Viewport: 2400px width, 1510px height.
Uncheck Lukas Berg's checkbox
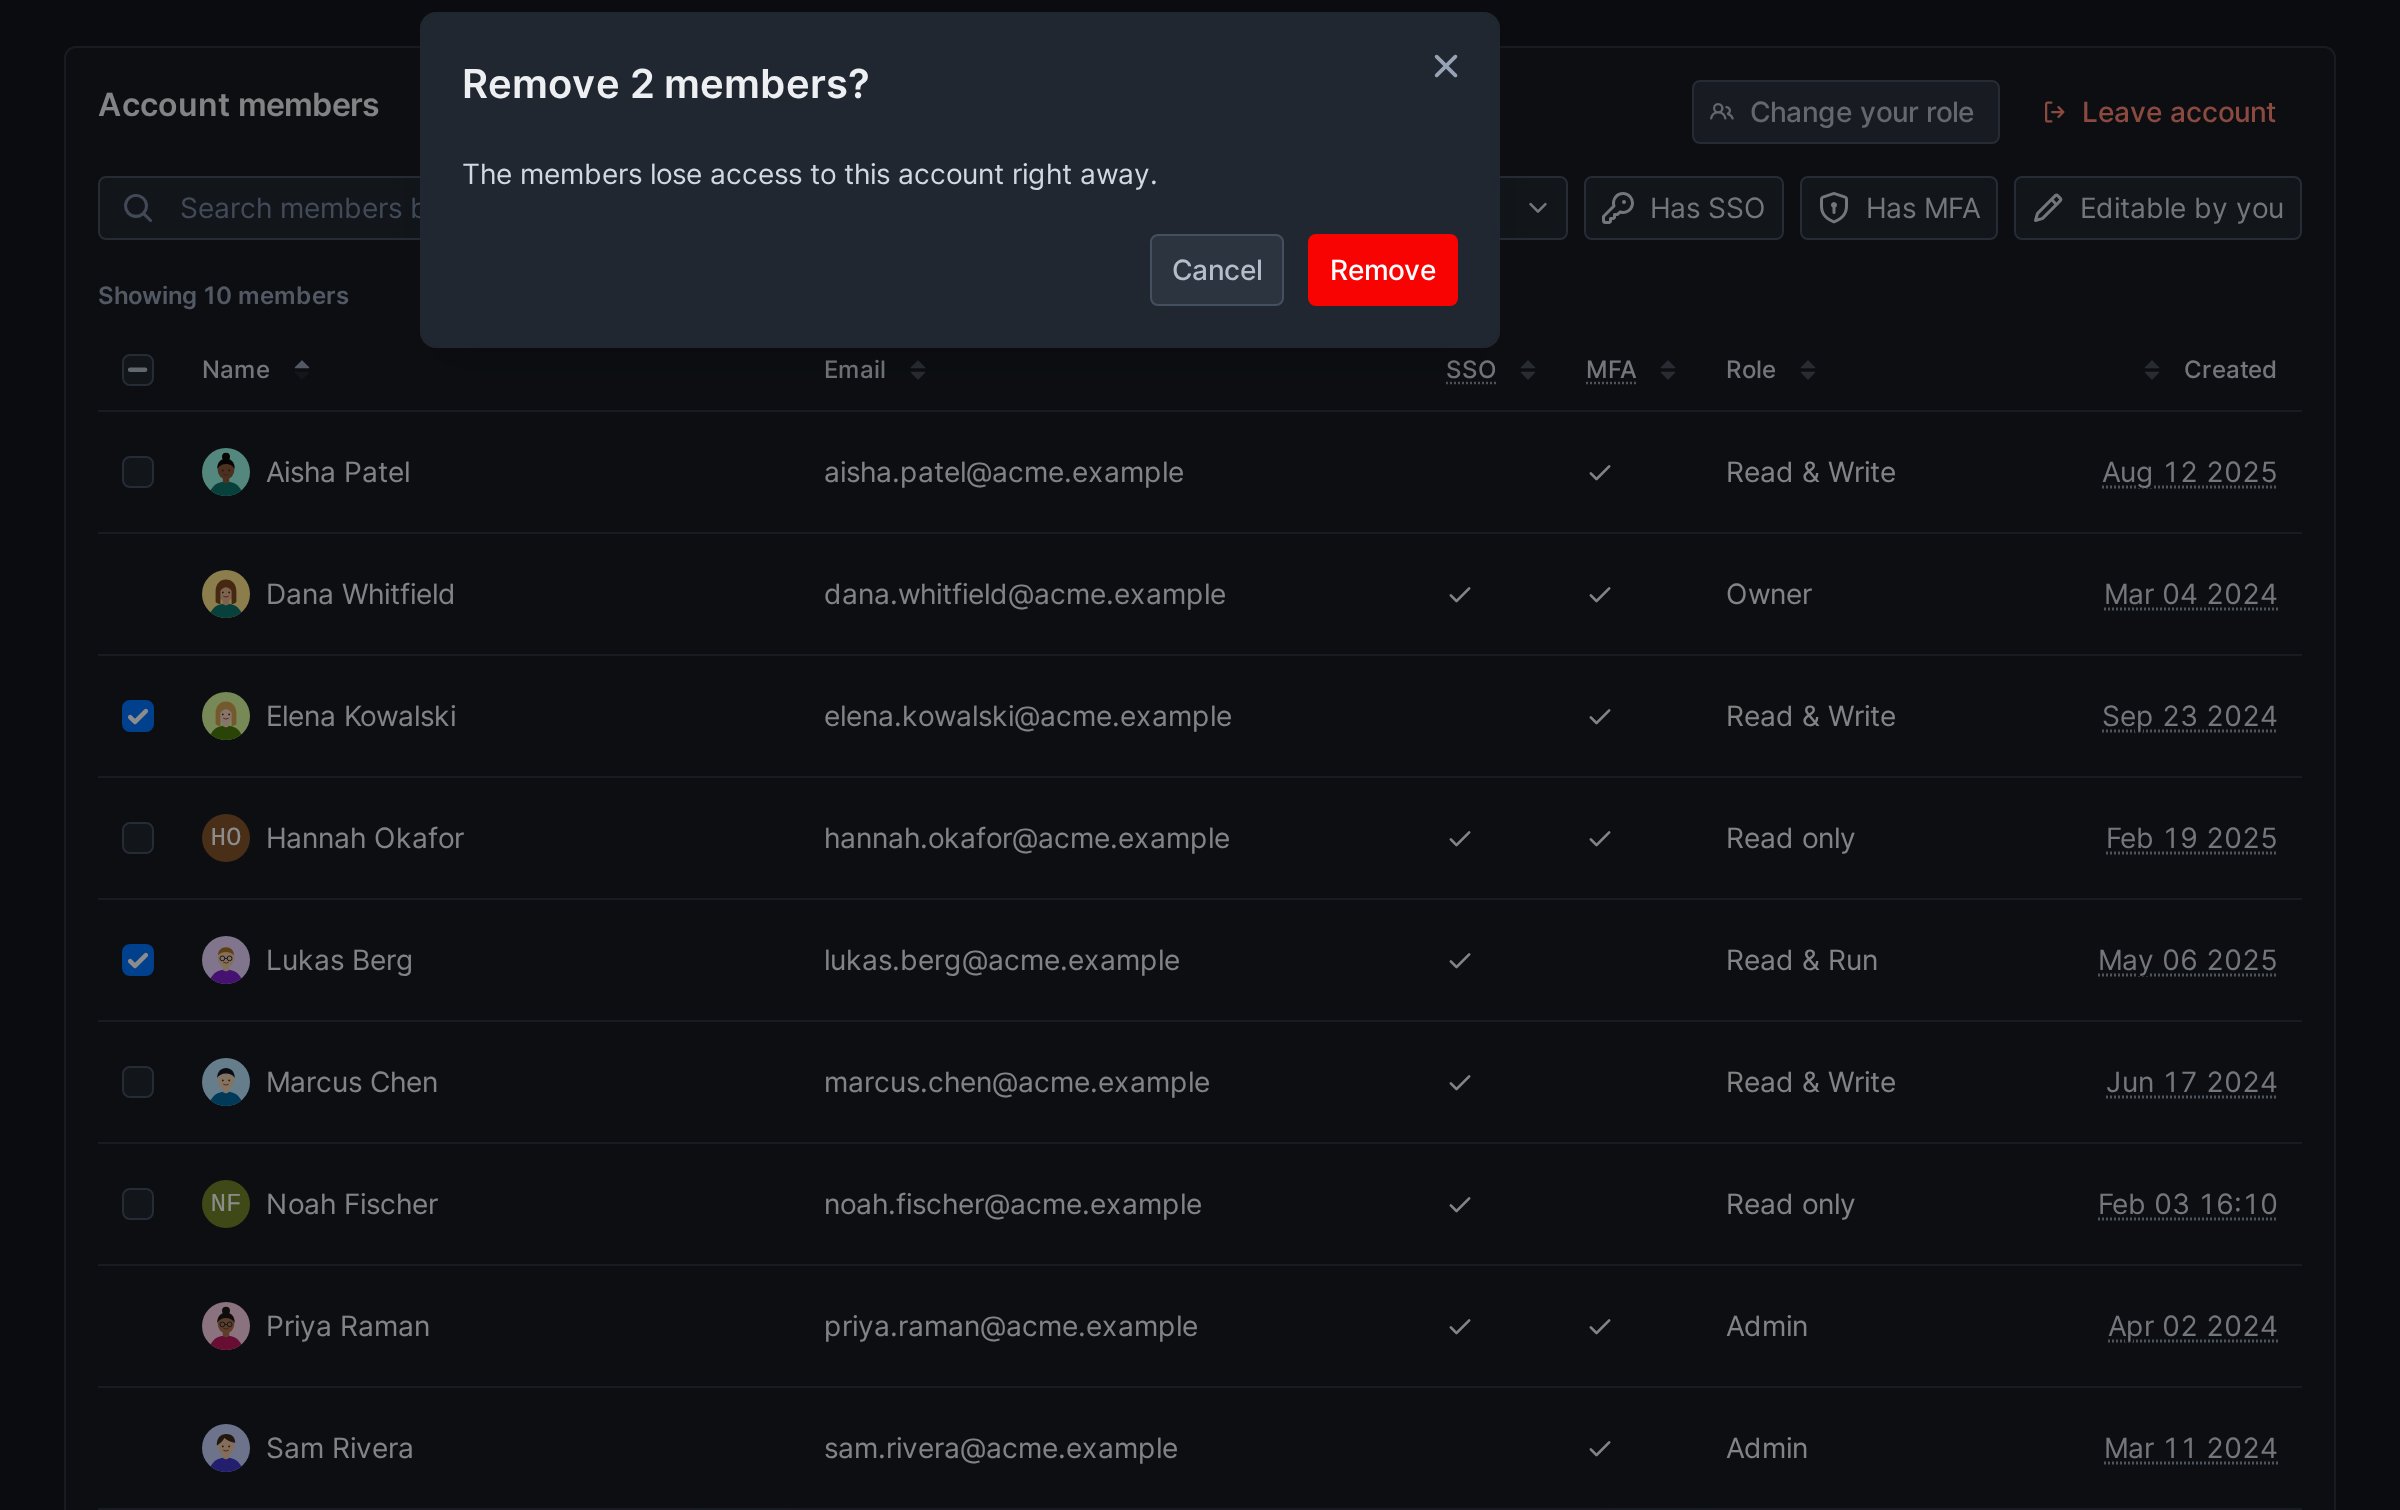(x=138, y=960)
